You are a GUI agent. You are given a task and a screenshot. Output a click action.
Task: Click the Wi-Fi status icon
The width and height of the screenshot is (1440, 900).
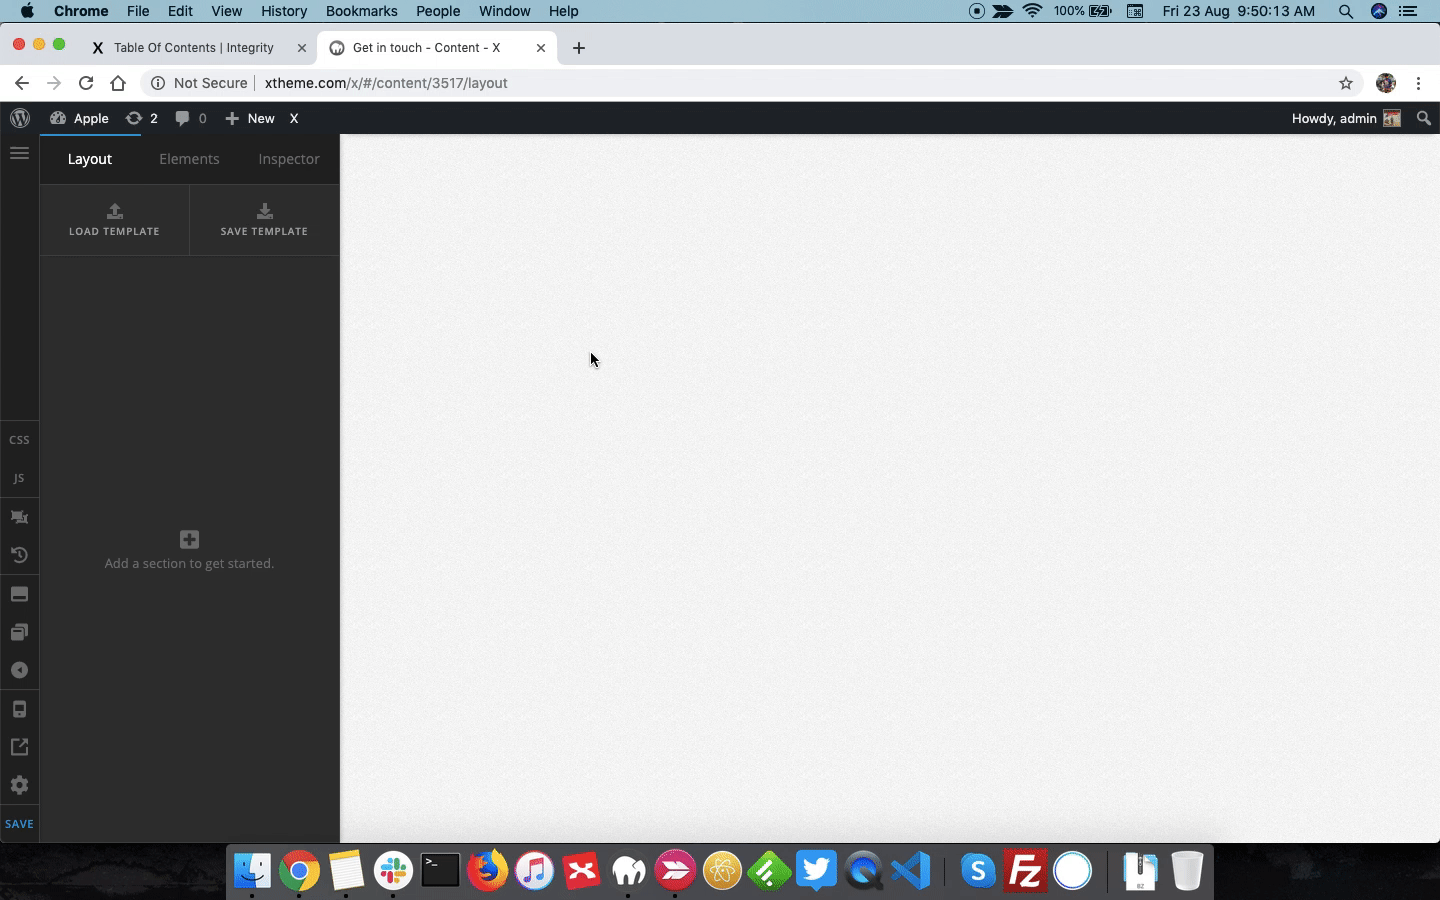(x=1033, y=11)
